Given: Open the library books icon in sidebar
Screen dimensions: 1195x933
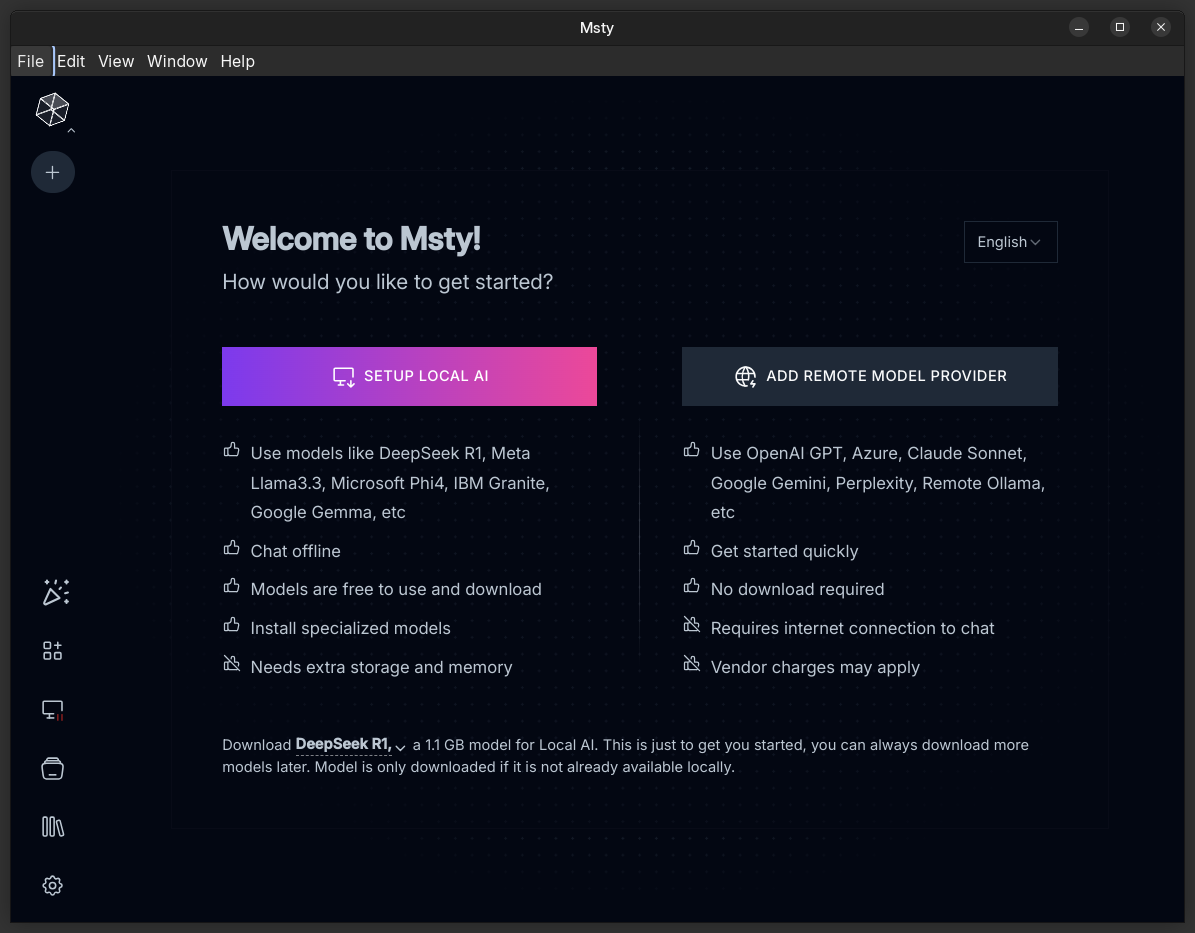Looking at the screenshot, I should [53, 827].
